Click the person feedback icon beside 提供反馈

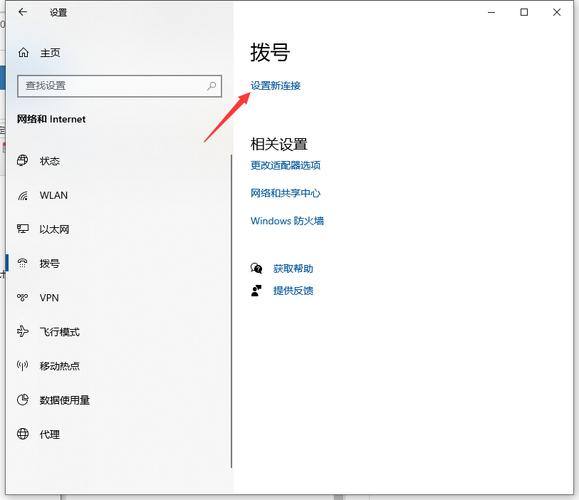[x=256, y=291]
